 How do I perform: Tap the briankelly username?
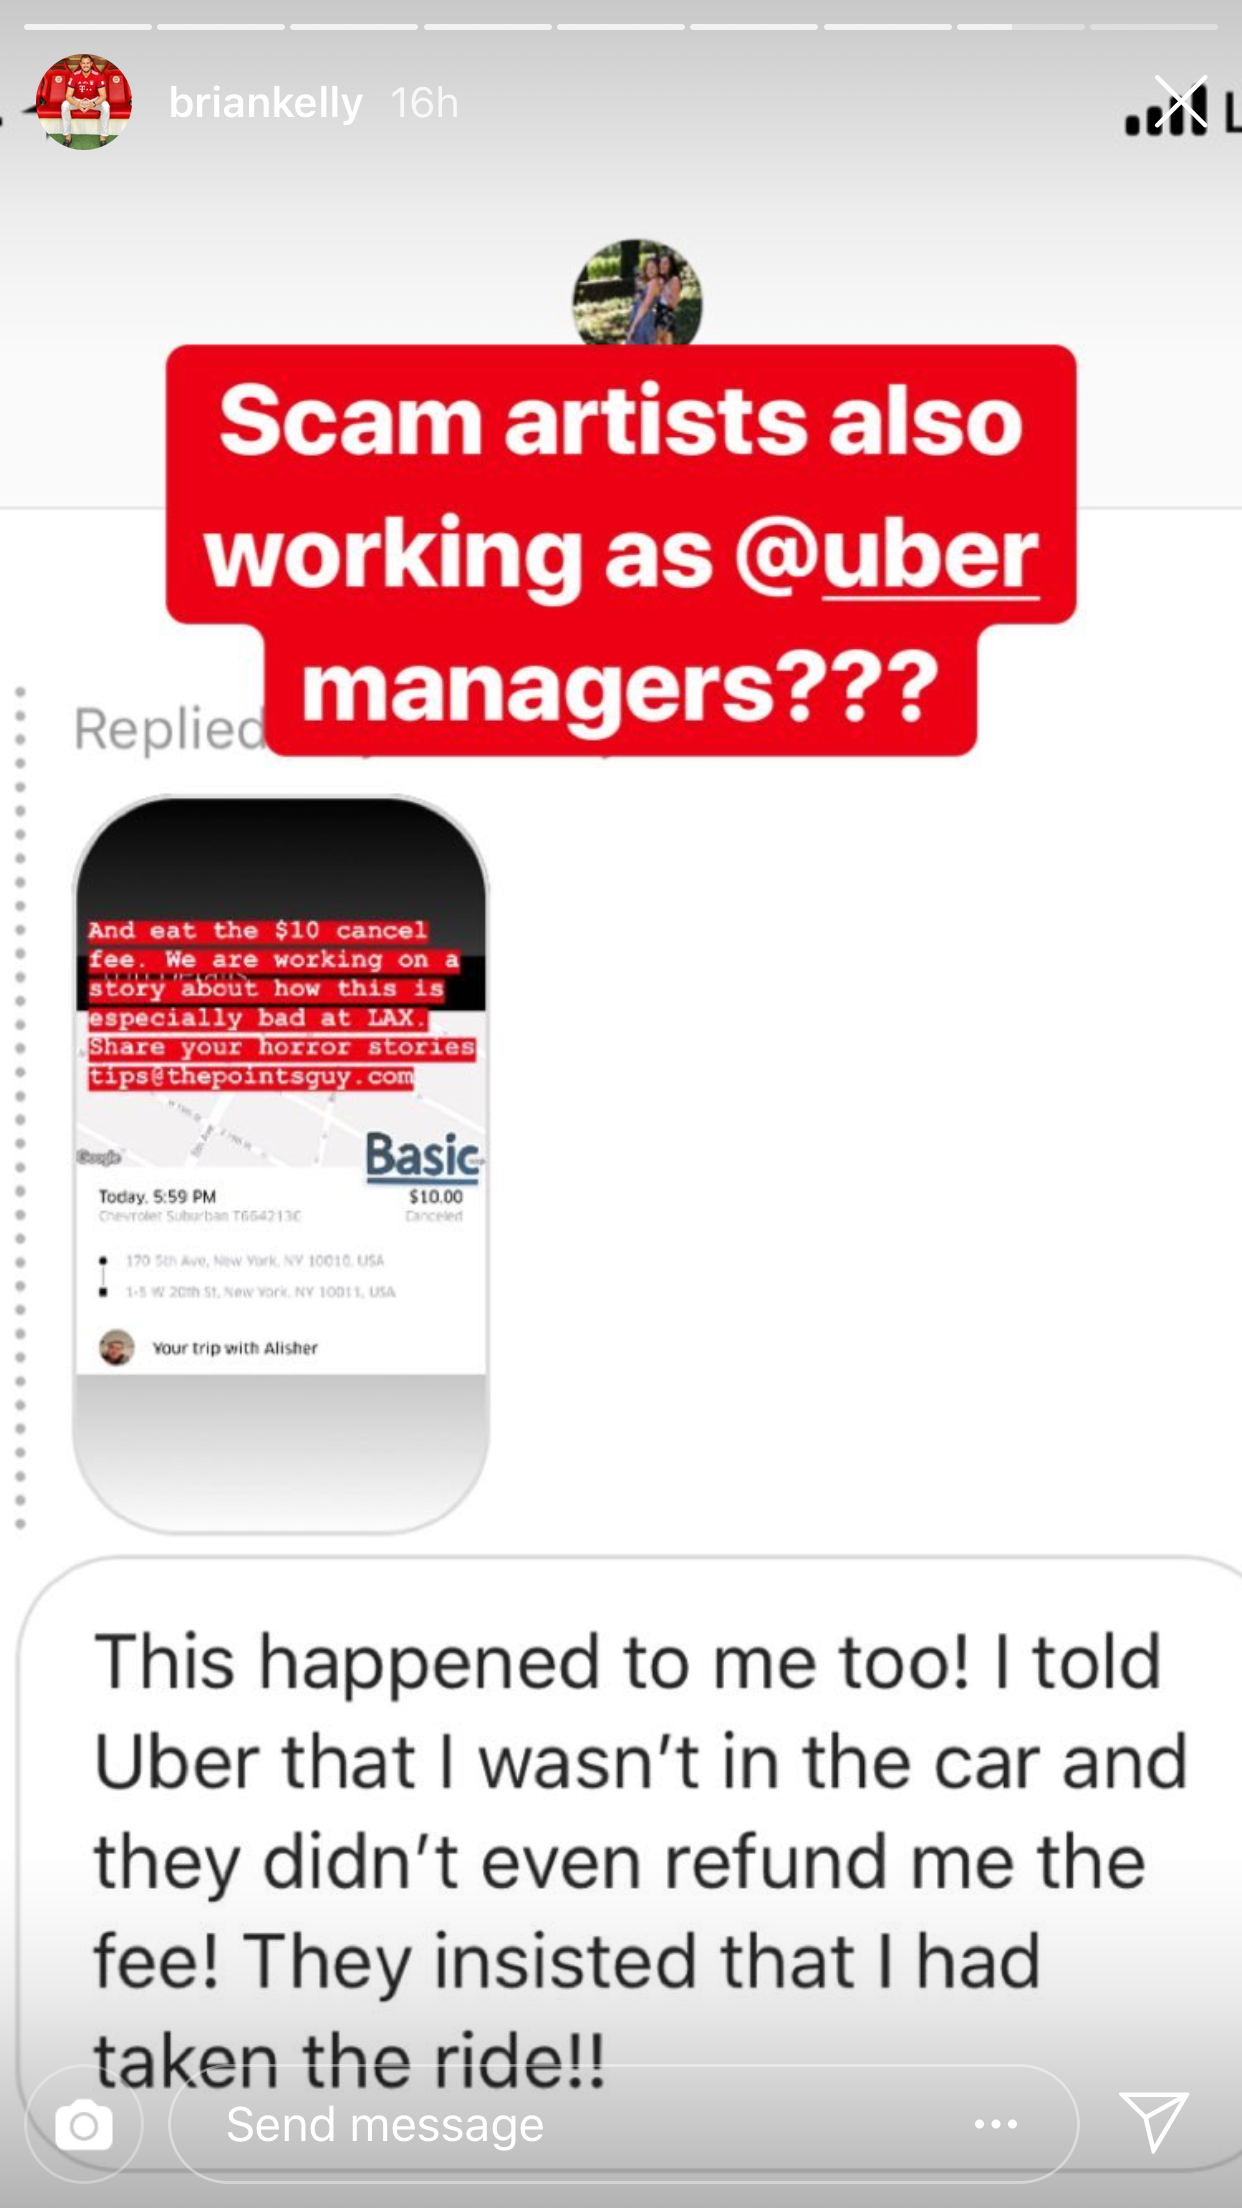tap(265, 103)
